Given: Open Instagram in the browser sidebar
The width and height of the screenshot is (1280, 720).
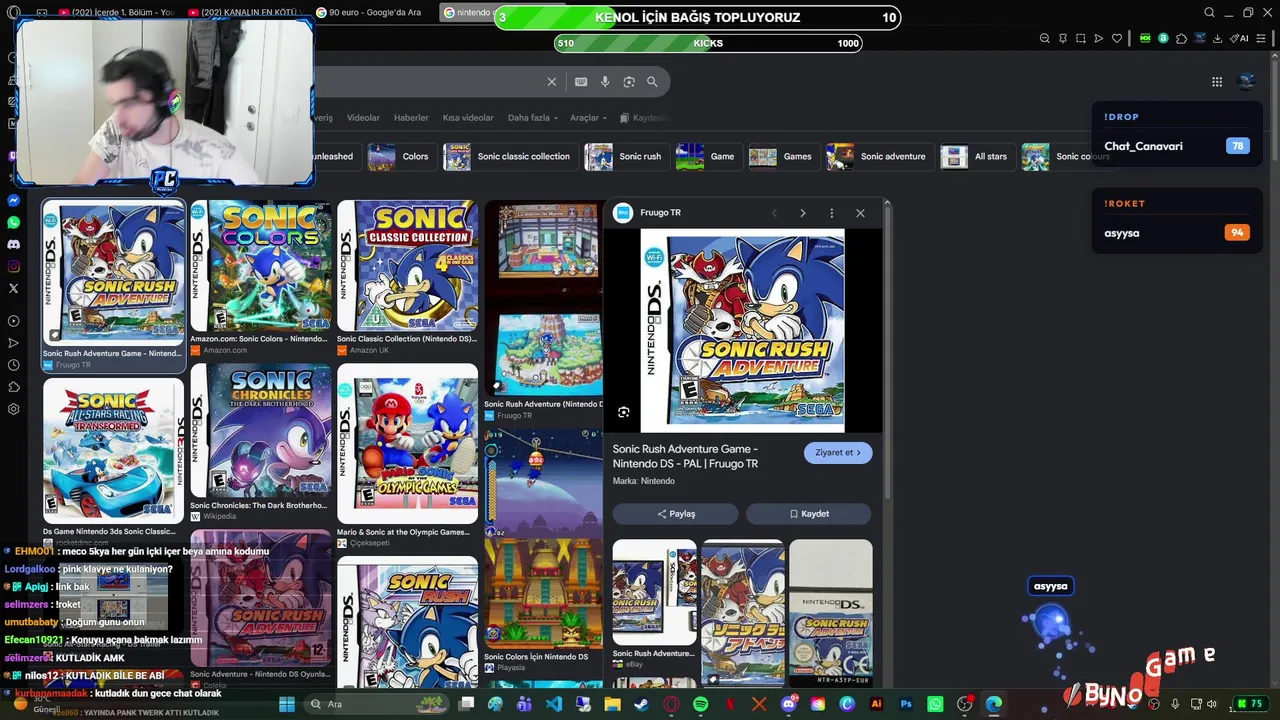Looking at the screenshot, I should (x=13, y=266).
